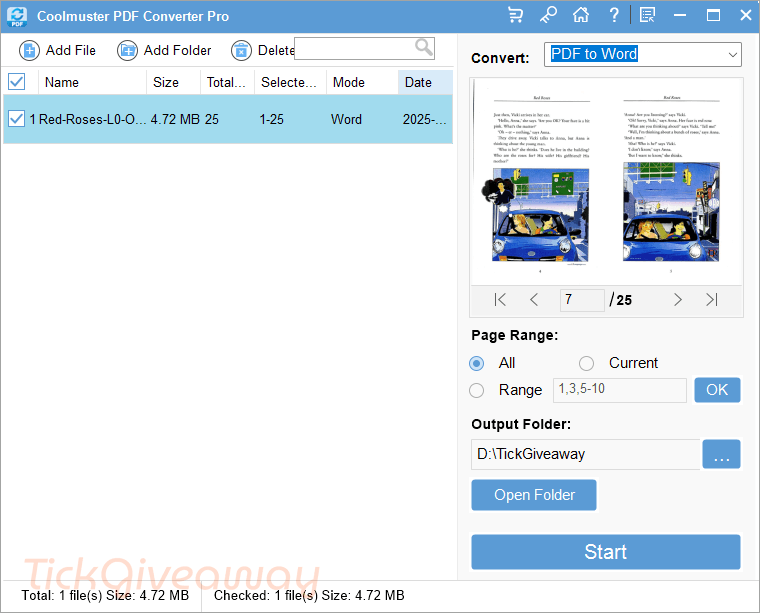Go to next preview page

678,299
